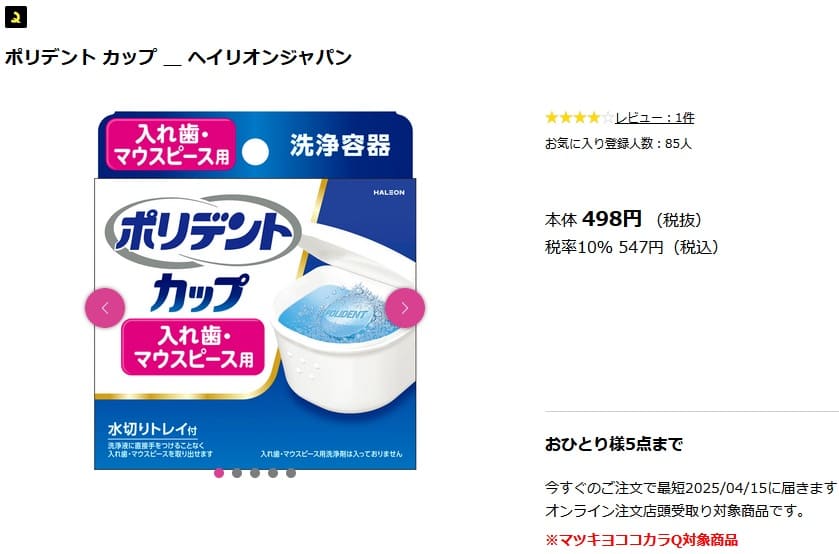This screenshot has height=554, width=839.
Task: Click the 498円 price text
Action: [x=612, y=218]
